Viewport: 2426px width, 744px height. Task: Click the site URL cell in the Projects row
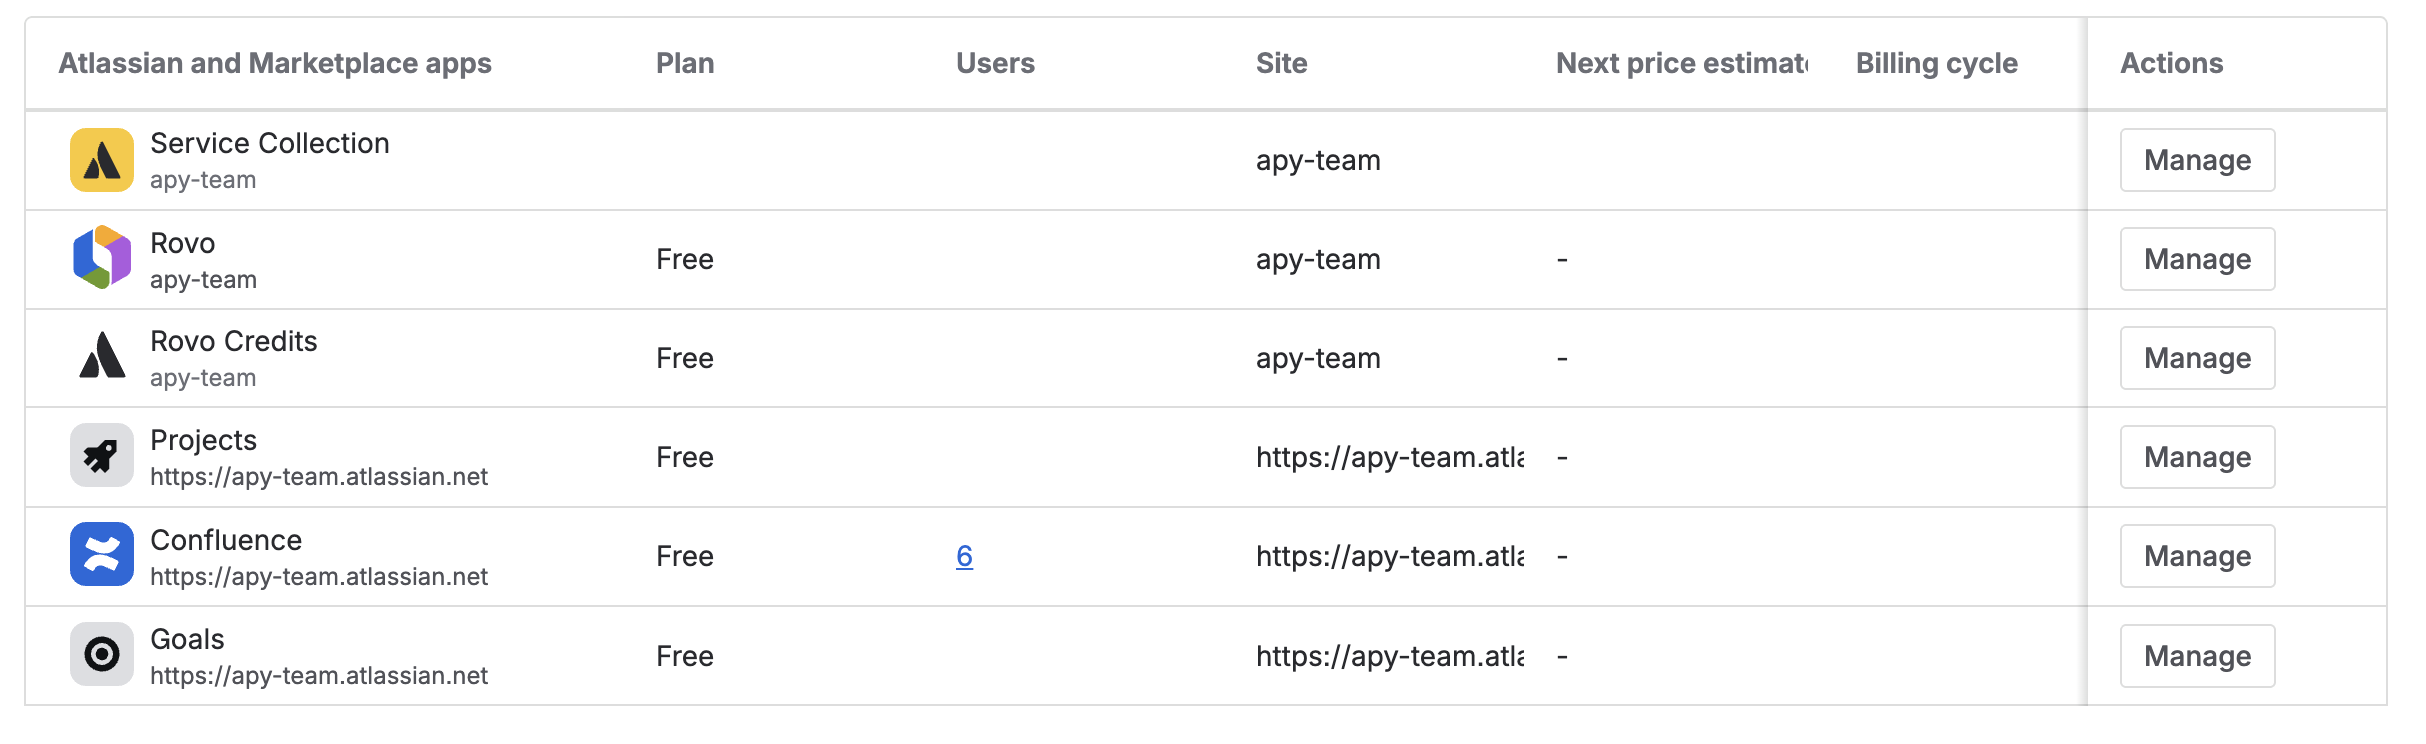1390,457
